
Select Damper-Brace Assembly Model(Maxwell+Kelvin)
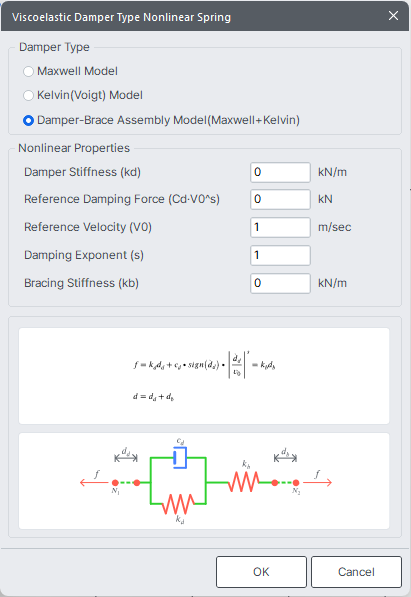[29, 120]
